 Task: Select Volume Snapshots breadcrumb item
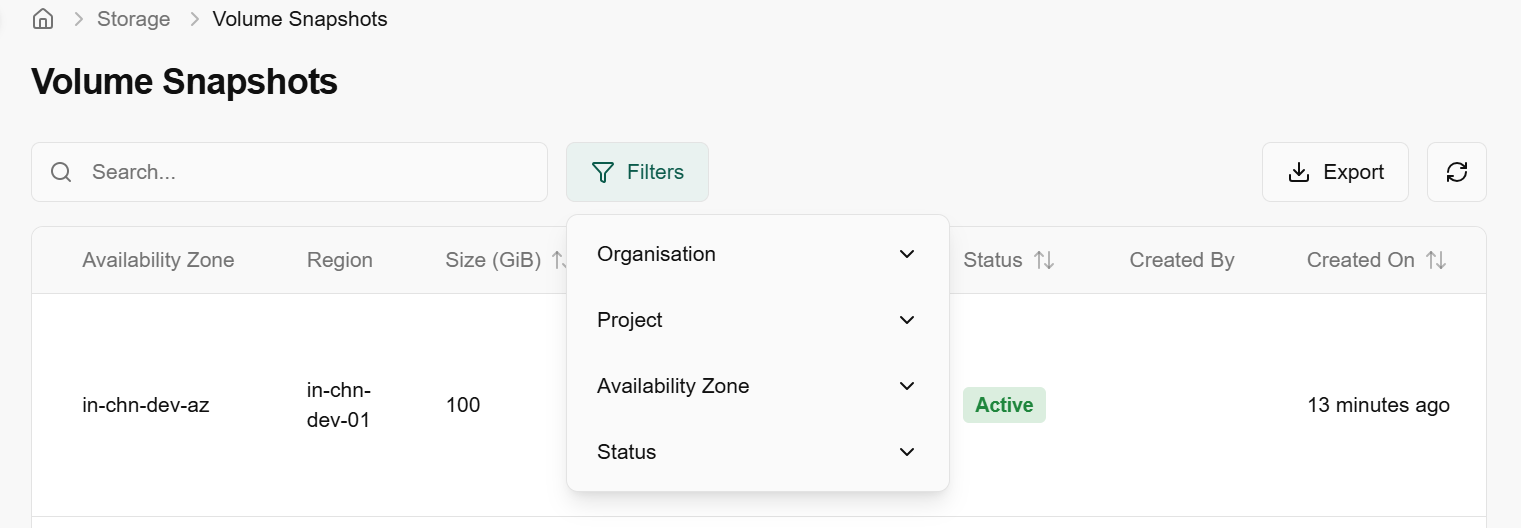pos(300,19)
